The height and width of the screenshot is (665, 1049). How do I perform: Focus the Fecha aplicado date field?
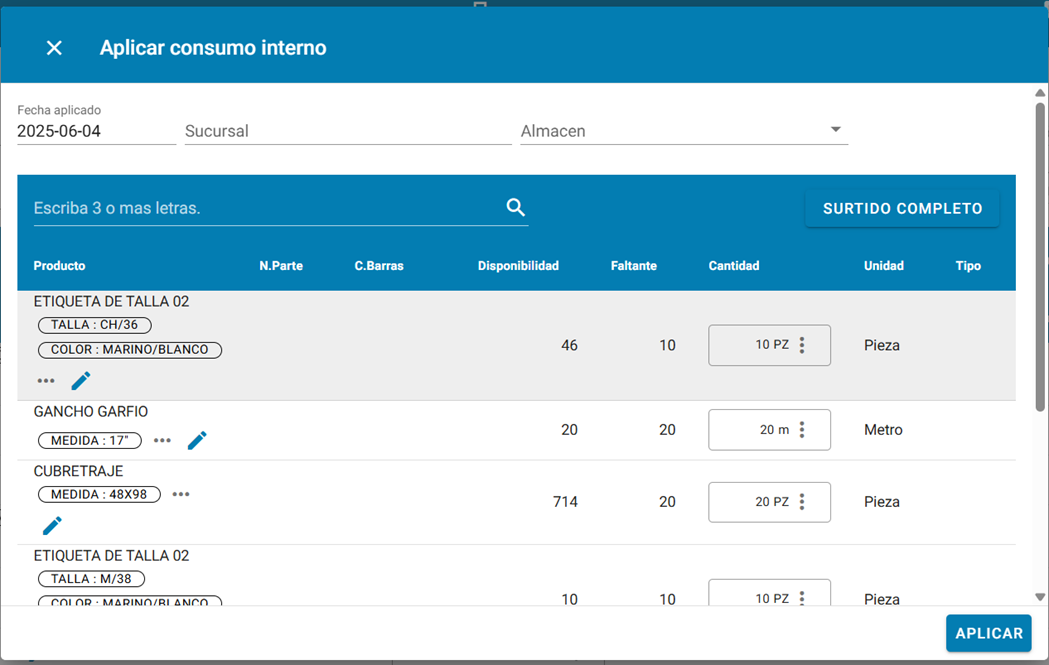(96, 131)
